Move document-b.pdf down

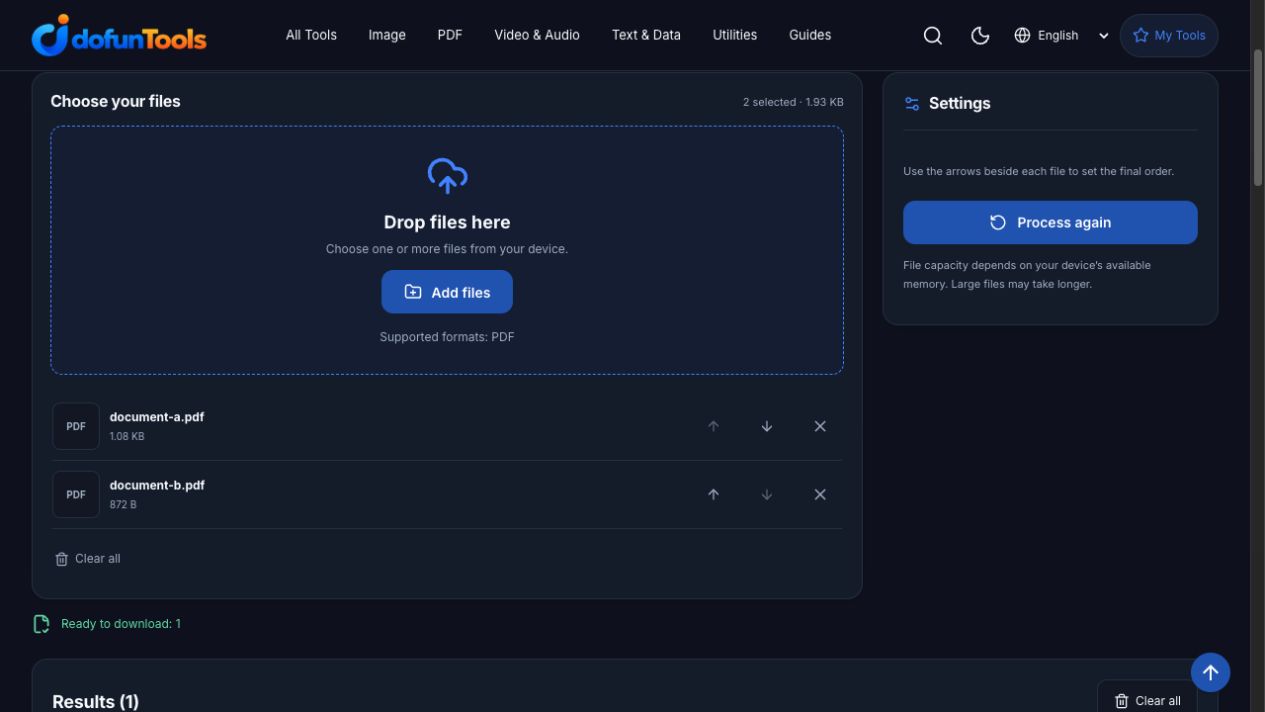pyautogui.click(x=767, y=494)
